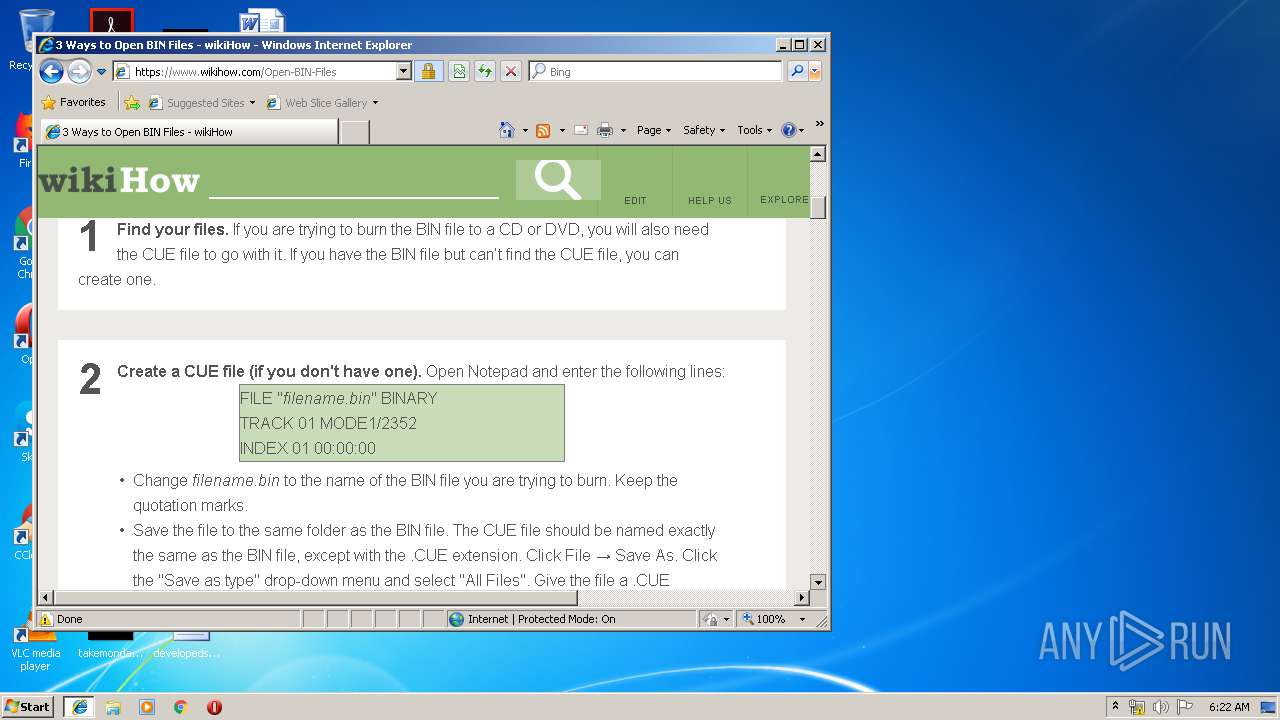1280x720 pixels.
Task: Open the Windows Media Player taskbar icon
Action: tap(147, 707)
